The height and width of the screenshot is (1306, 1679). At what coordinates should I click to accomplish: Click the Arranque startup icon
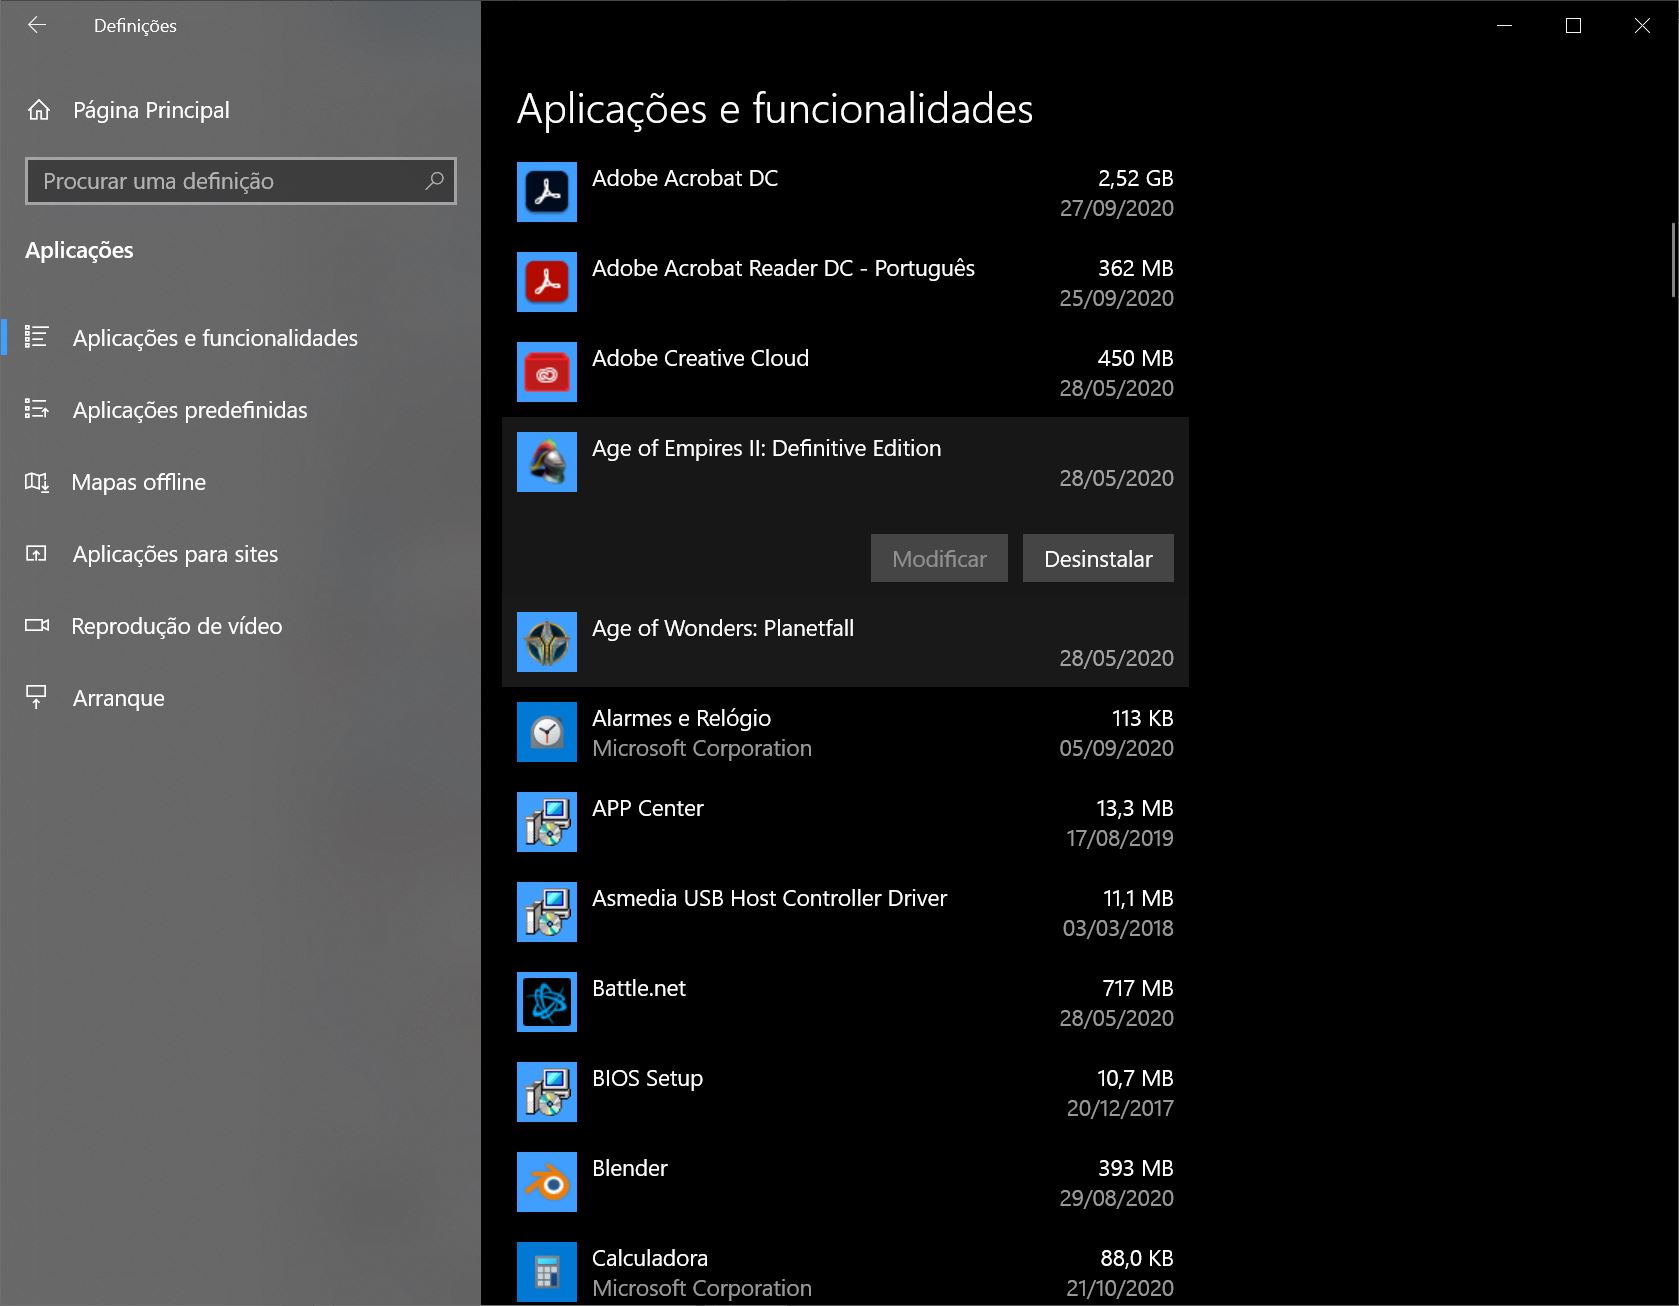point(36,697)
